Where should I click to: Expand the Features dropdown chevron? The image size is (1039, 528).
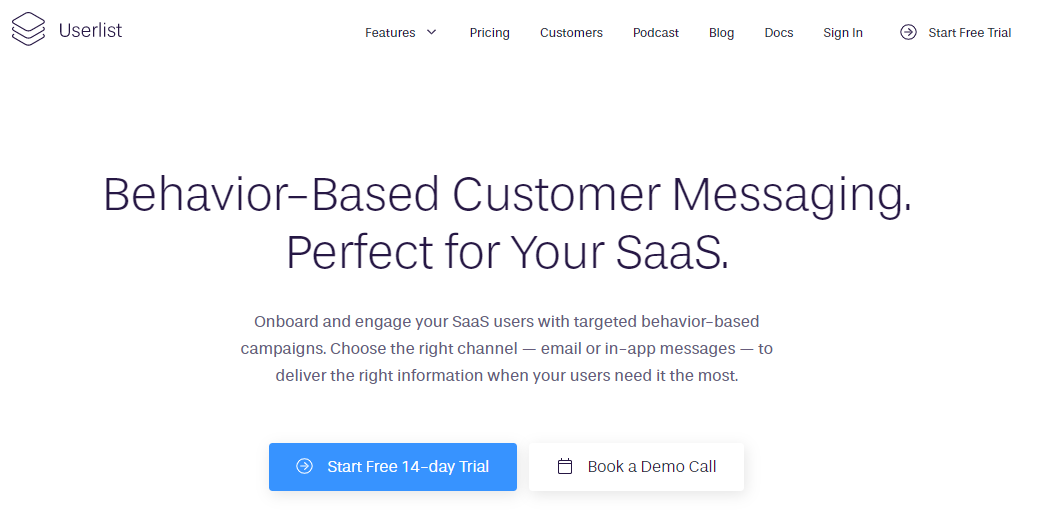tap(431, 32)
